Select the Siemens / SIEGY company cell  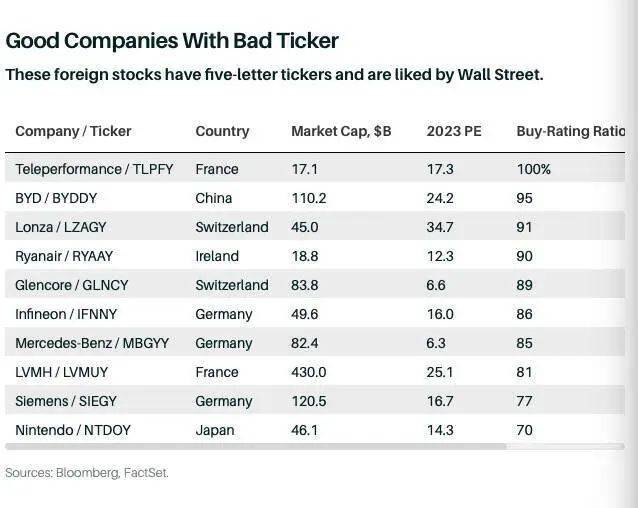point(66,401)
